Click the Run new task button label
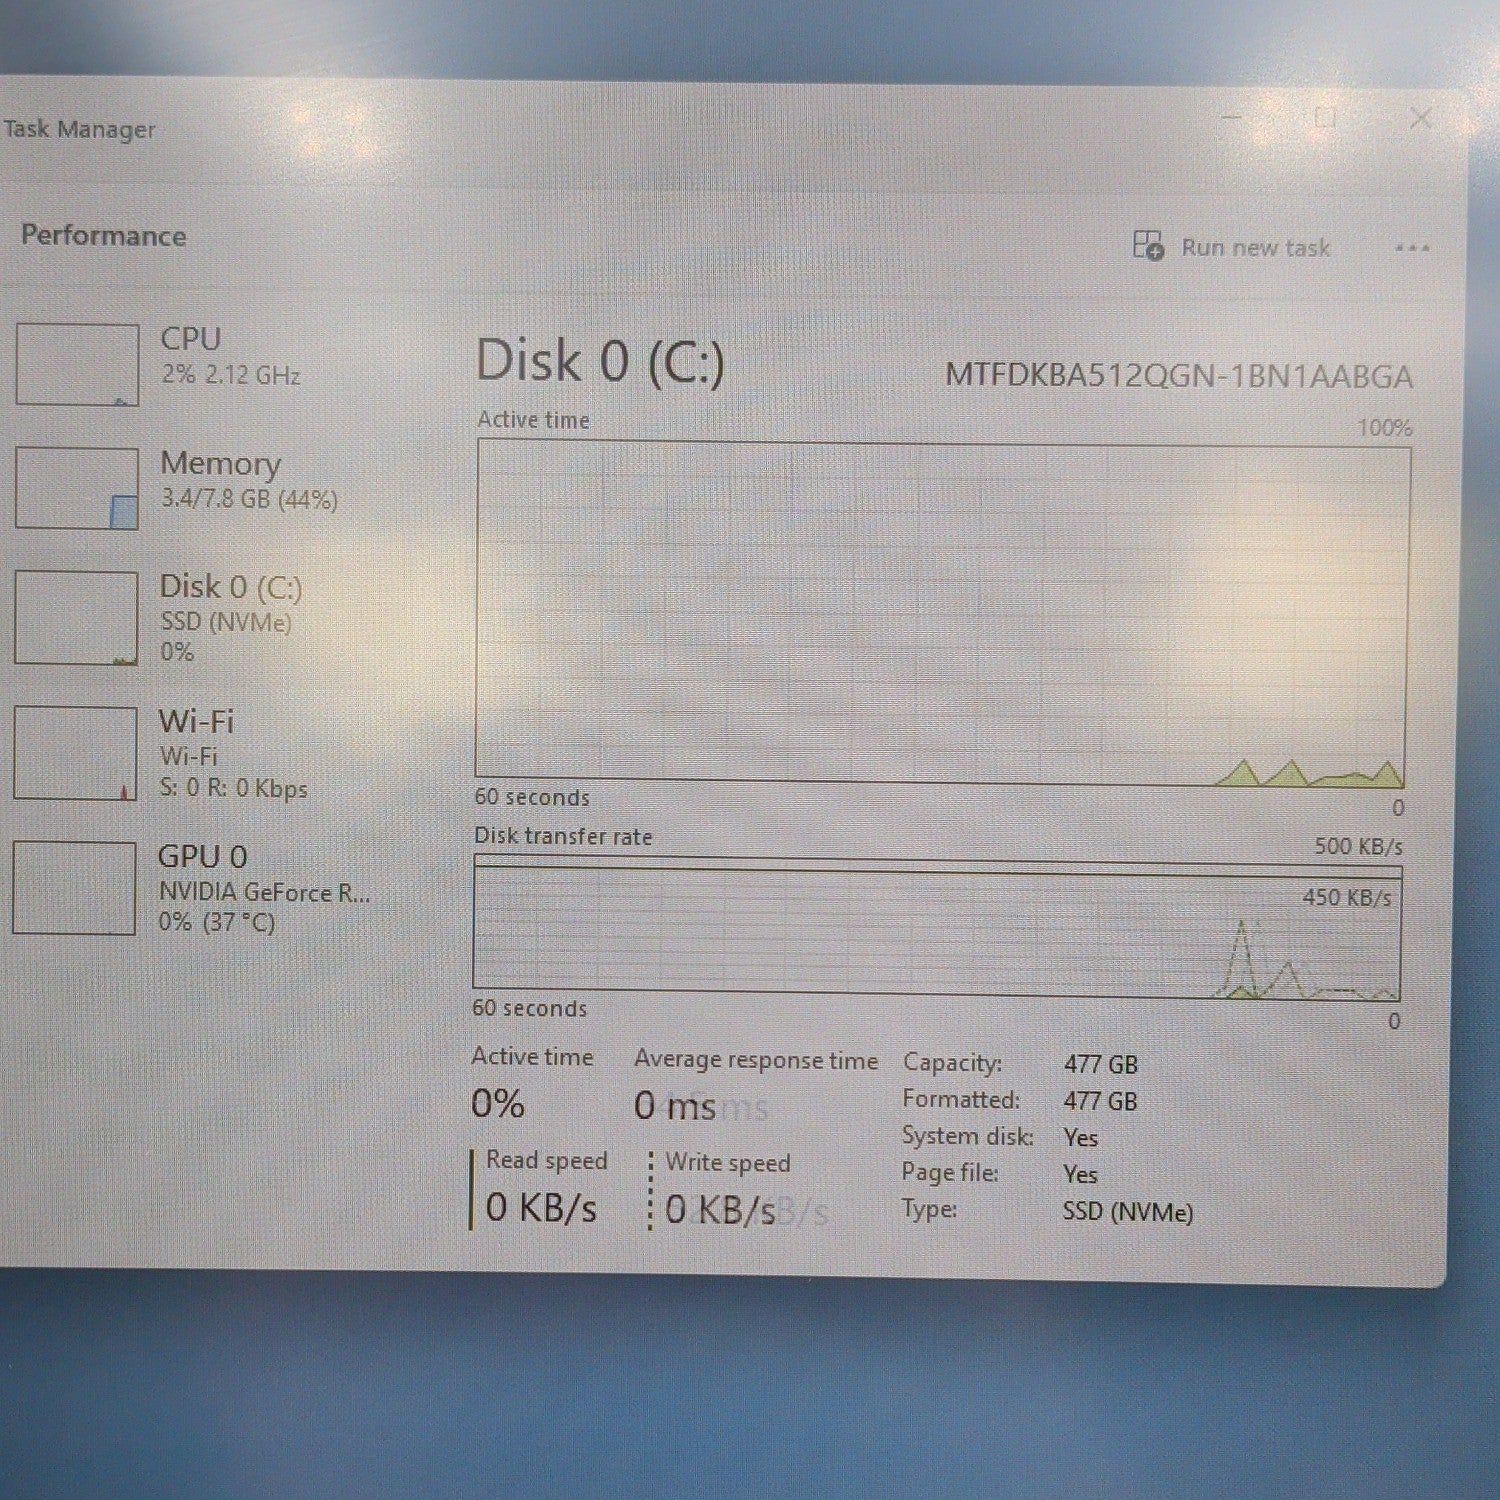Image resolution: width=1500 pixels, height=1500 pixels. coord(1255,247)
